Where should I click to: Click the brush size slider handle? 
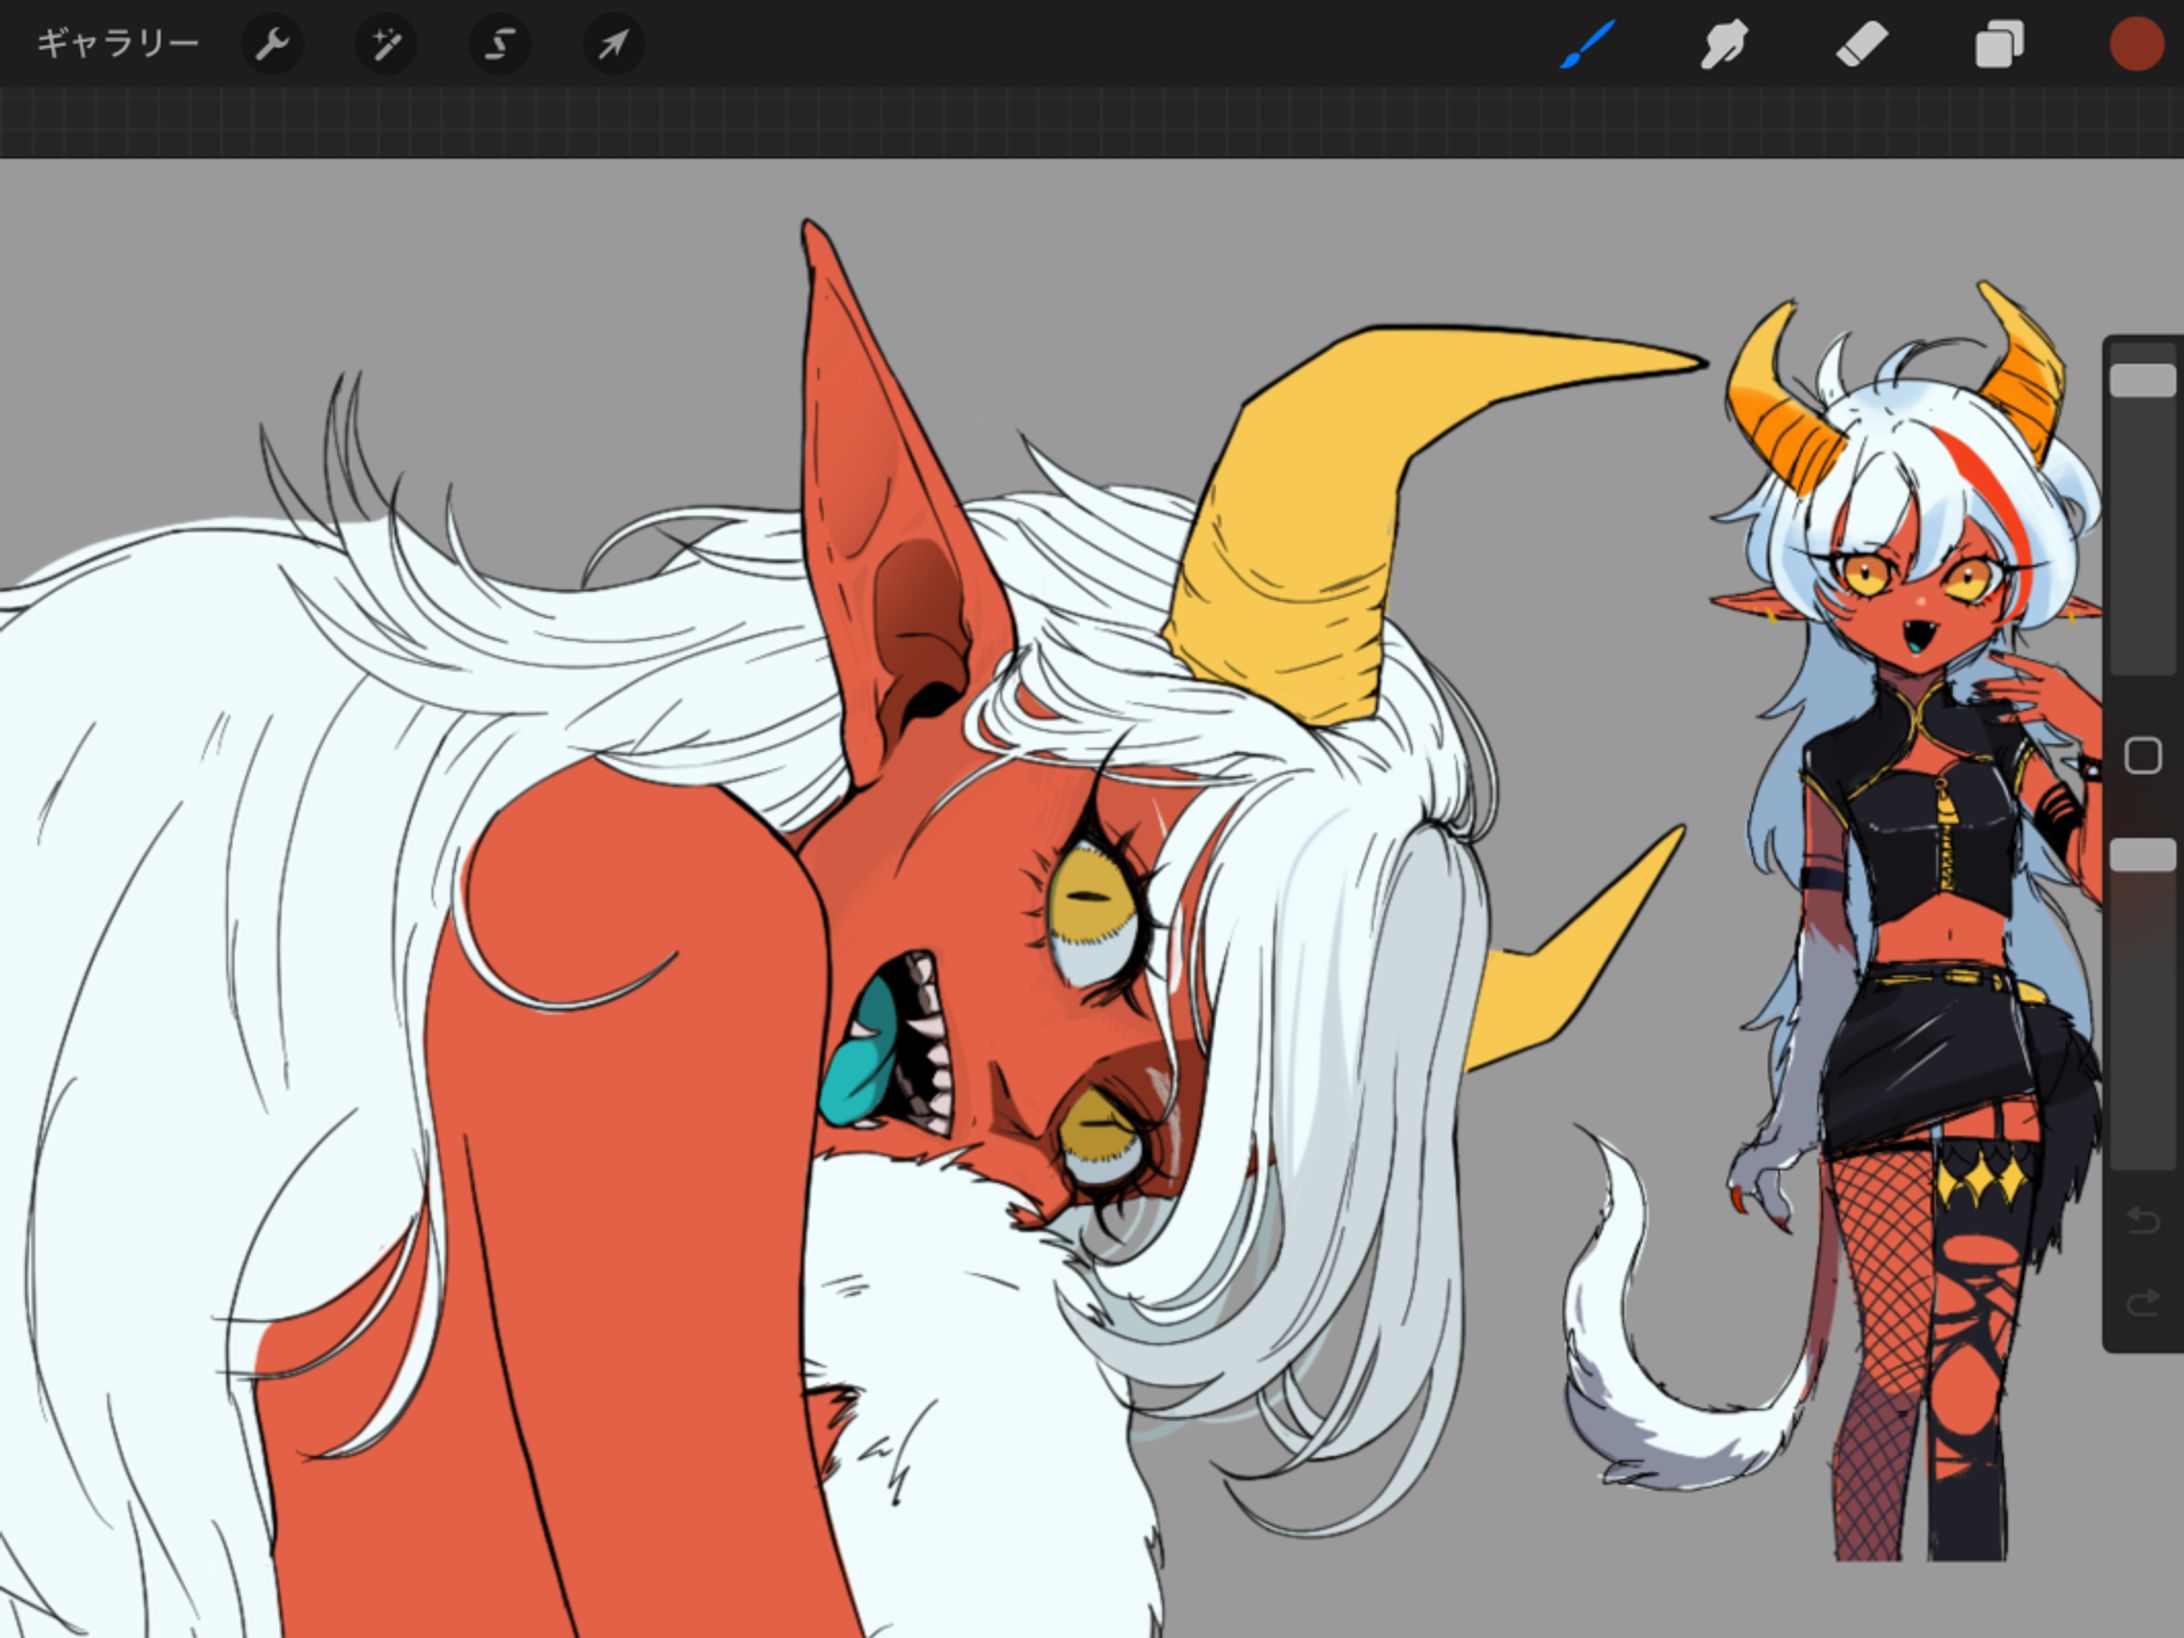point(2142,380)
